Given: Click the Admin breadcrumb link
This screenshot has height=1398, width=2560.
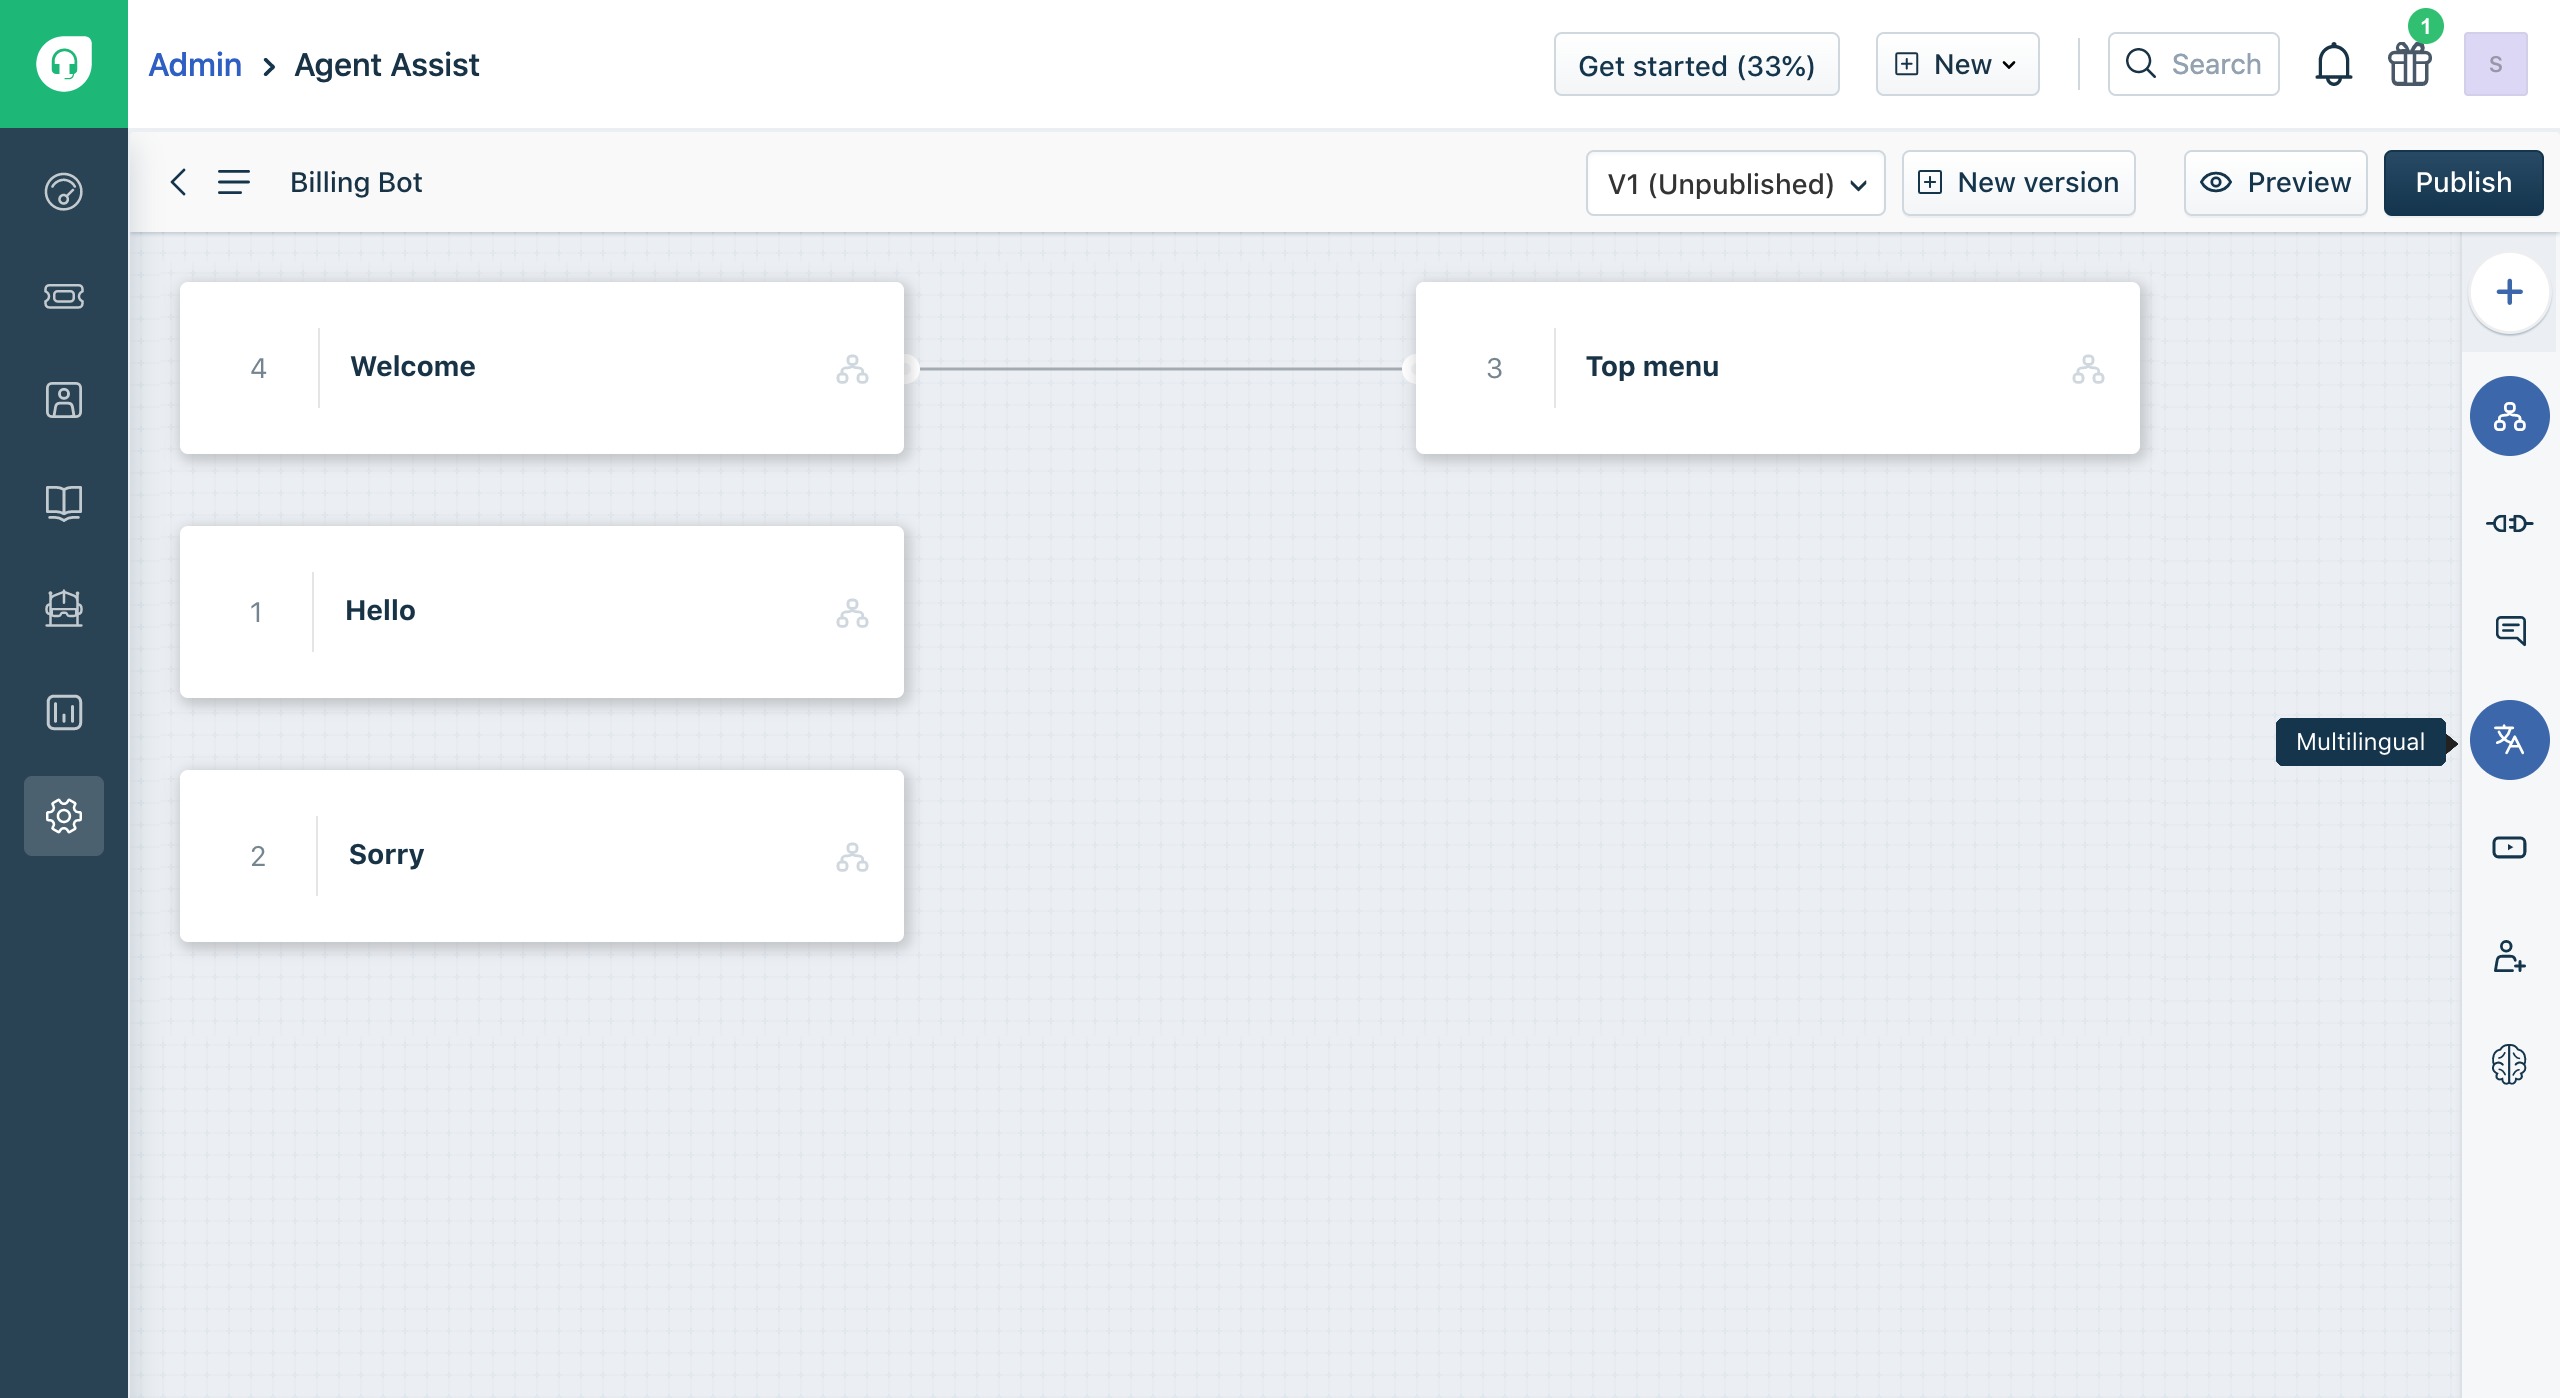Looking at the screenshot, I should pyautogui.click(x=195, y=64).
